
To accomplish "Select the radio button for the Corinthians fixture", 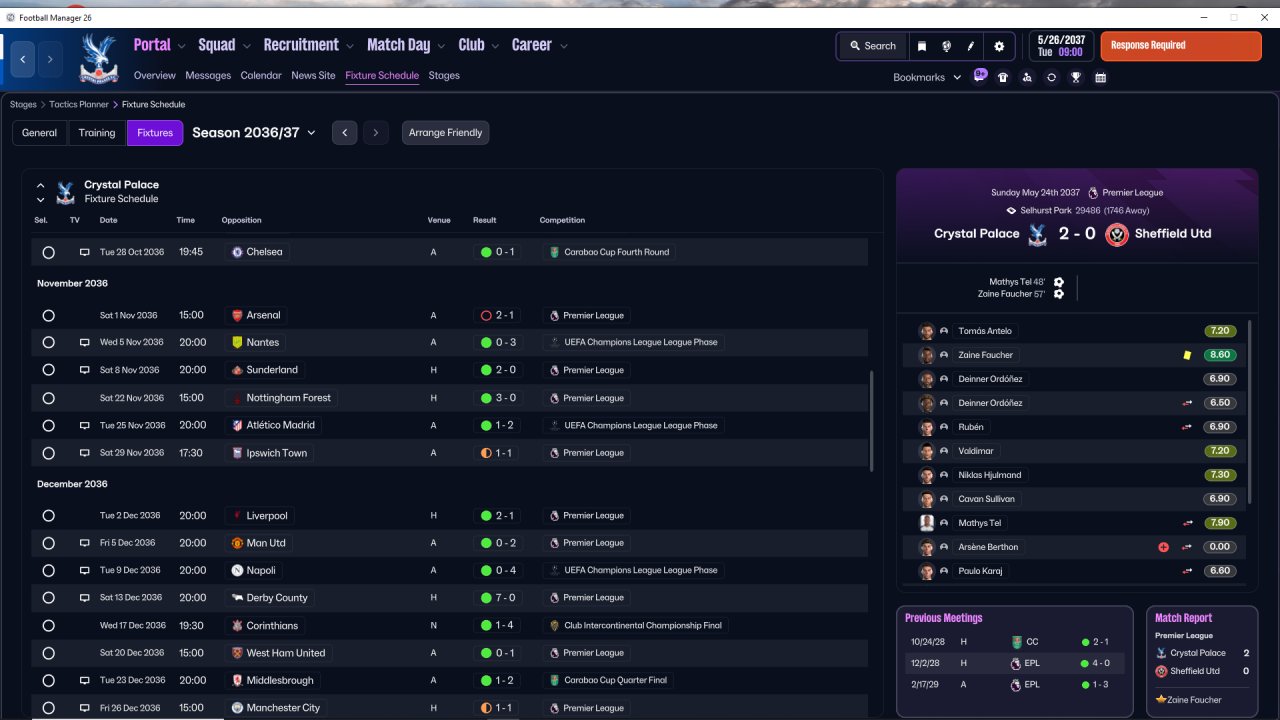I will [x=48, y=626].
